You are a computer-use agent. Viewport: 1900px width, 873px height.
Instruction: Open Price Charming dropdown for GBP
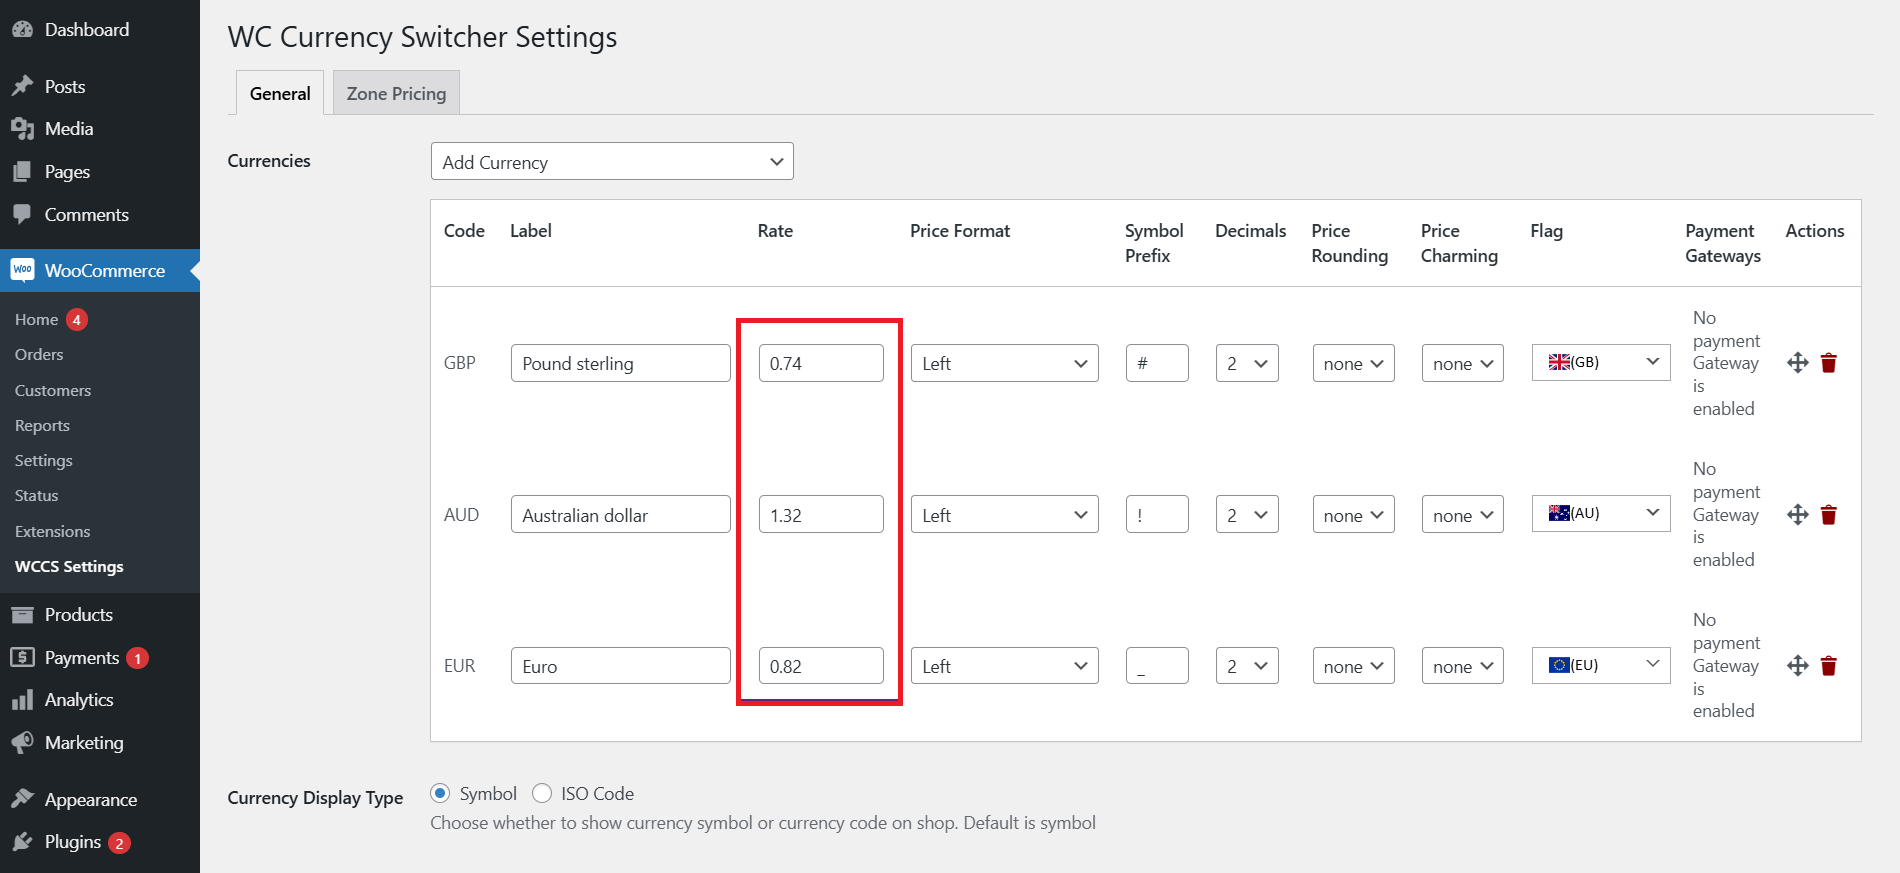coord(1462,363)
